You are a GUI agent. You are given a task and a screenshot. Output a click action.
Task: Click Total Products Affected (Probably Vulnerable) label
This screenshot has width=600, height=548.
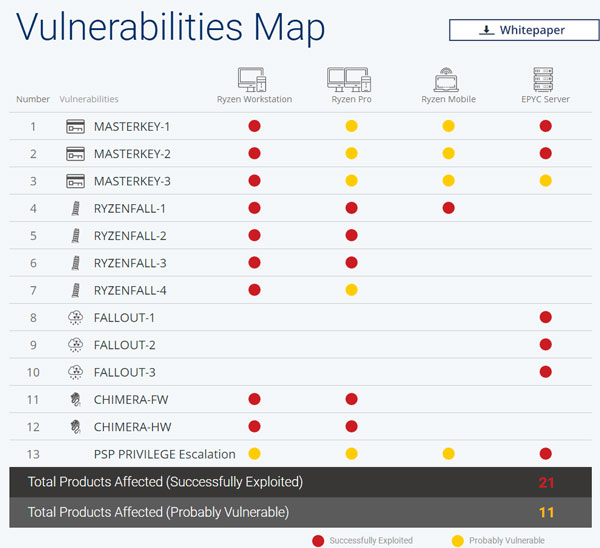(x=158, y=512)
